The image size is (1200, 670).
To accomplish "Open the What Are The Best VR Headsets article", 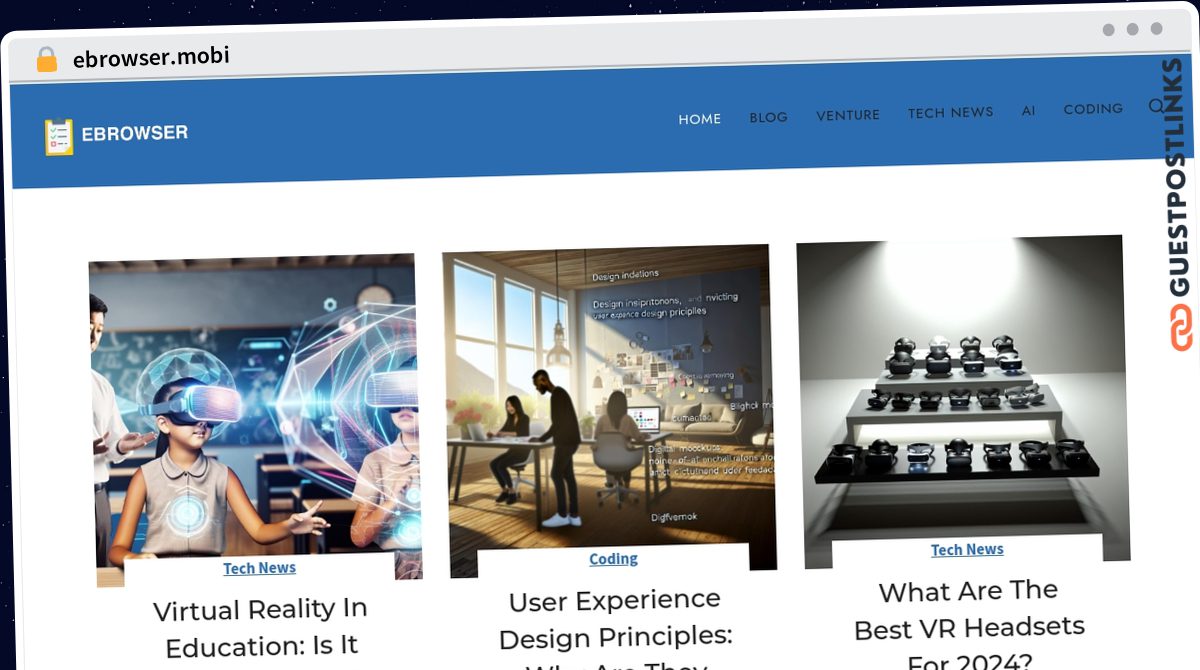I will [x=968, y=626].
